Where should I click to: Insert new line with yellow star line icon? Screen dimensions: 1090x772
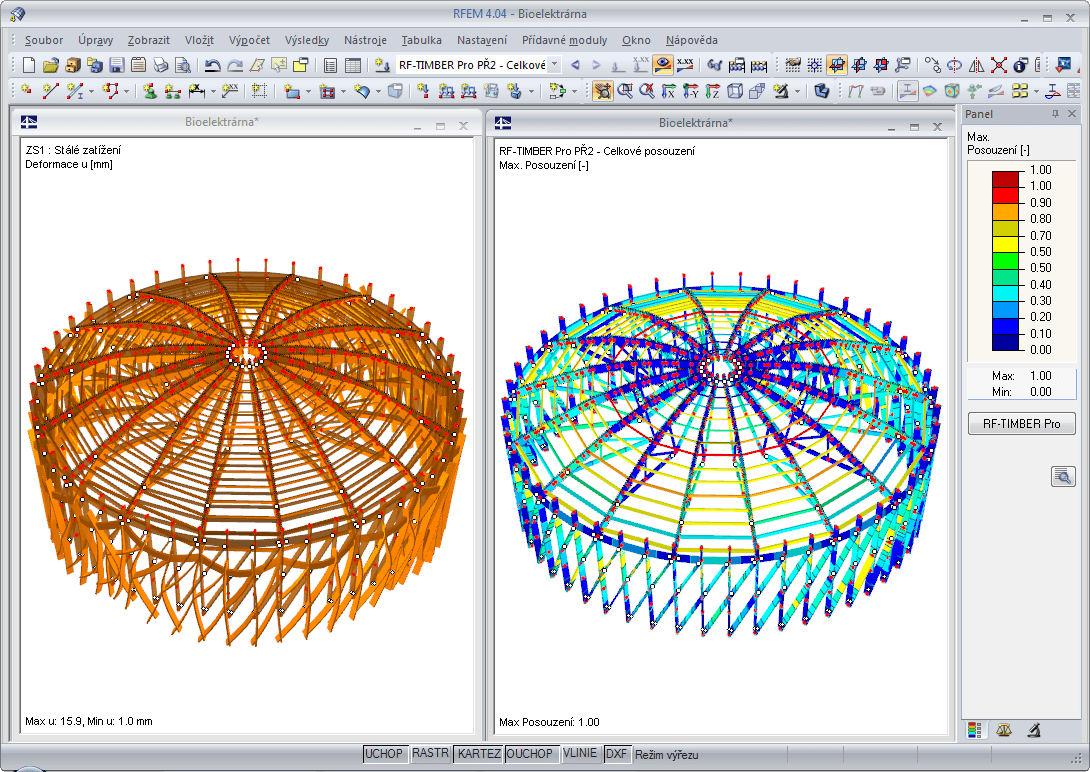point(50,90)
